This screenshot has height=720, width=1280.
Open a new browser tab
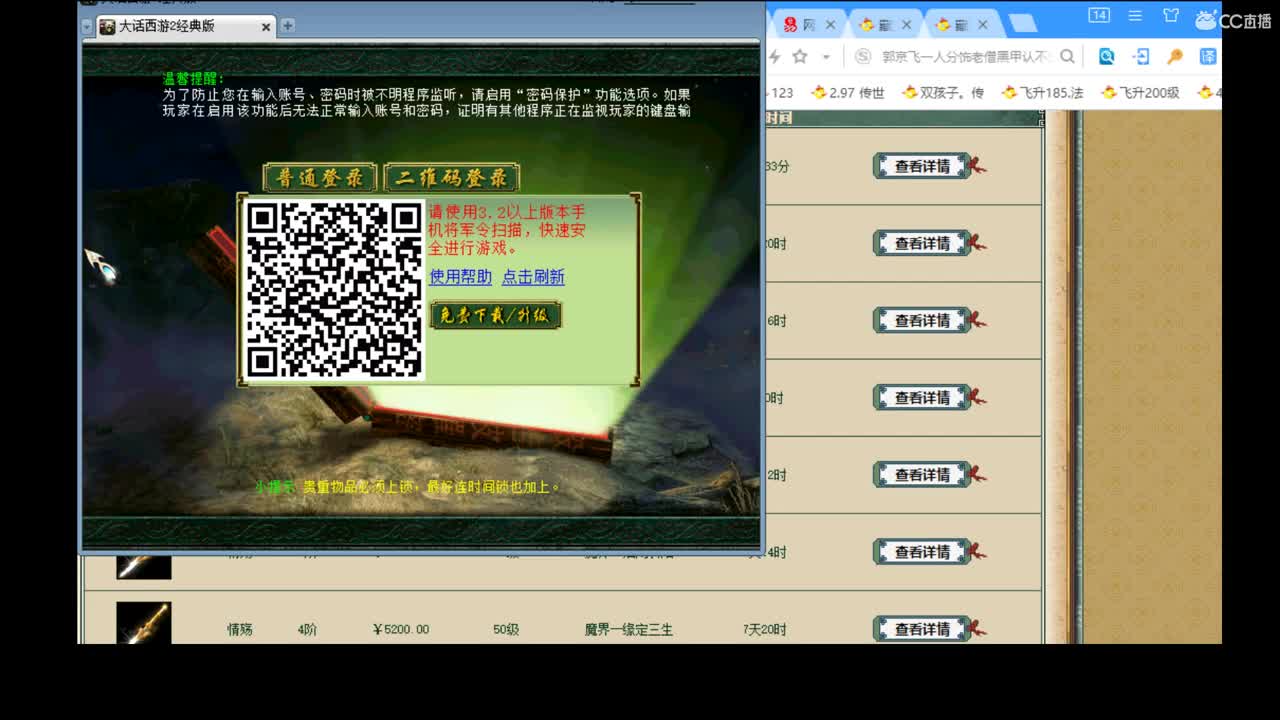[1022, 24]
